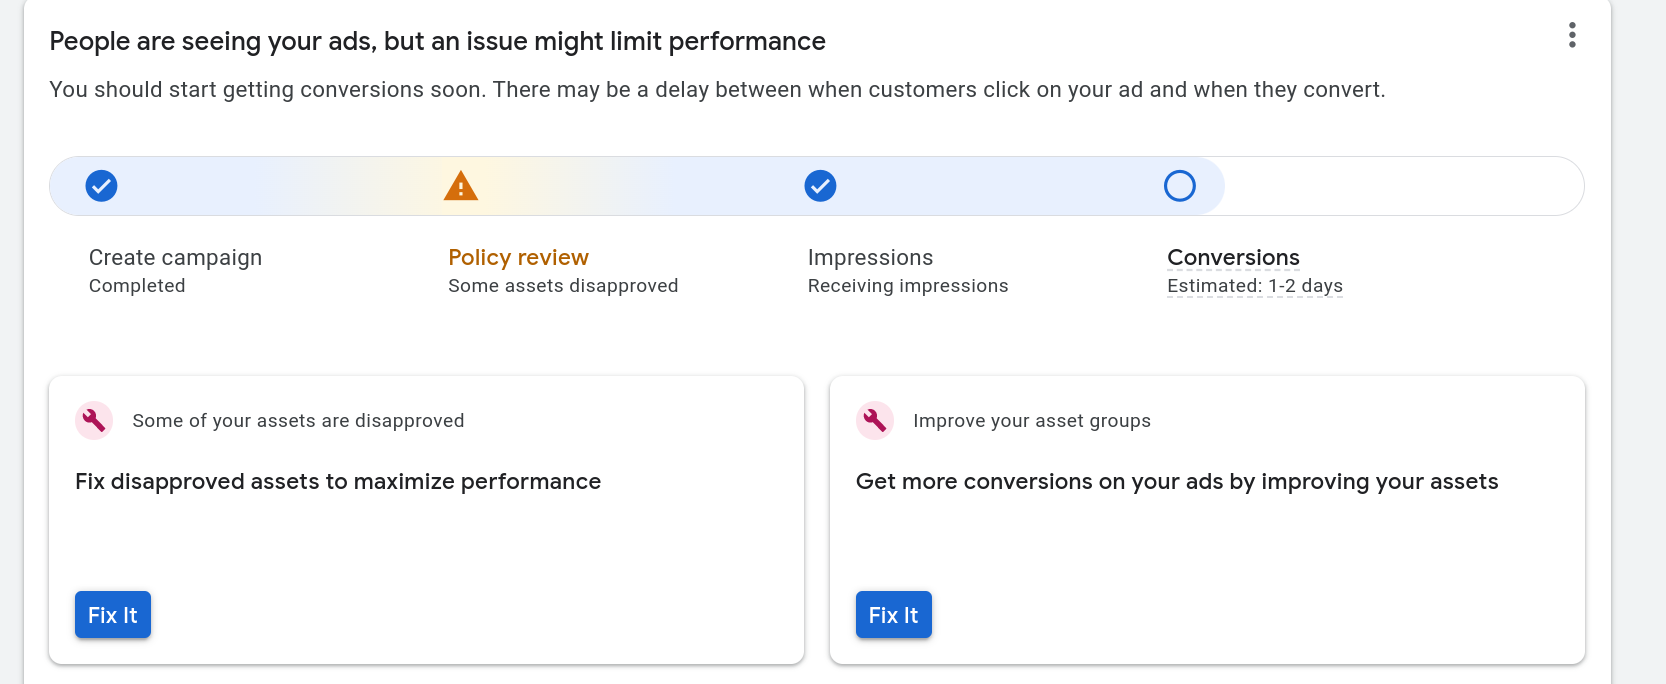The height and width of the screenshot is (684, 1666).
Task: Click the Create campaign completed checkmark icon
Action: coord(101,186)
